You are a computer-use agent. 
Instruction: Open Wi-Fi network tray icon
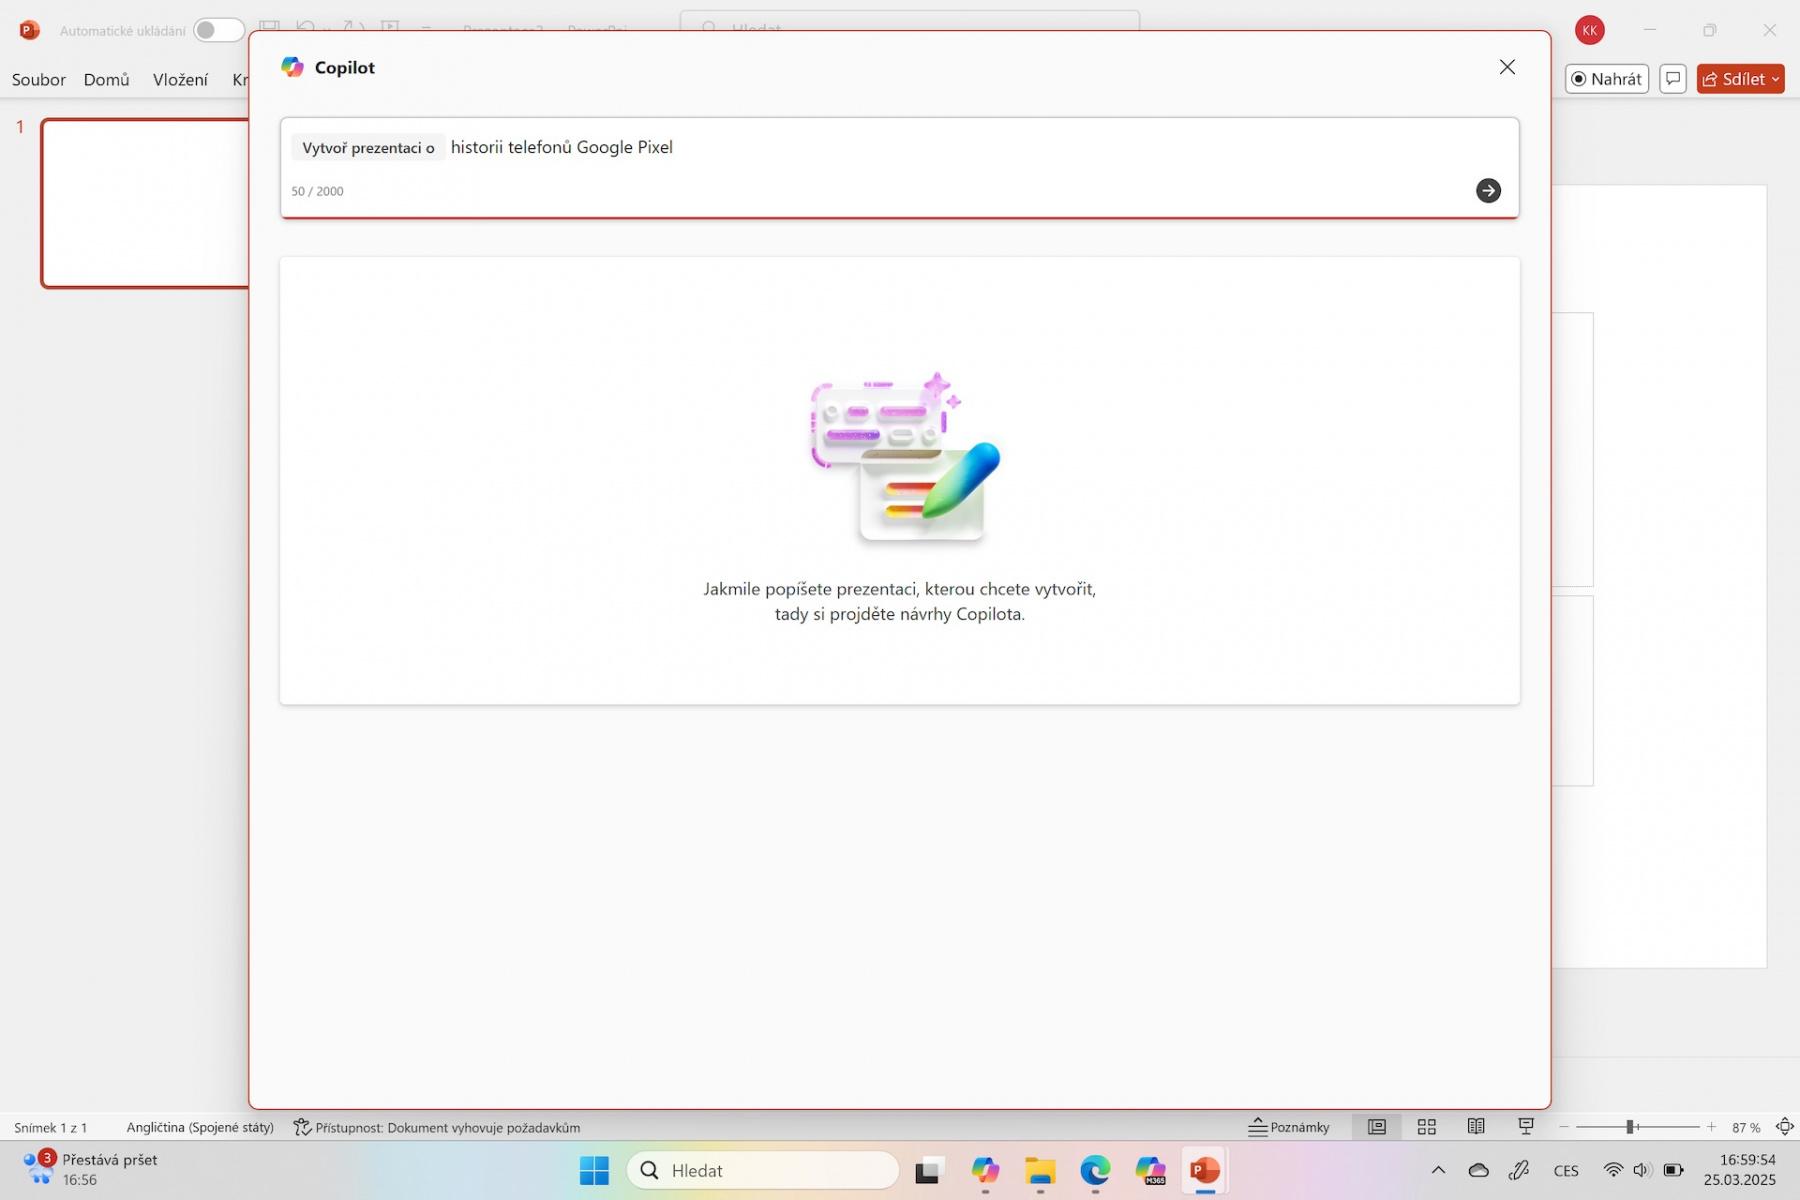point(1613,1170)
